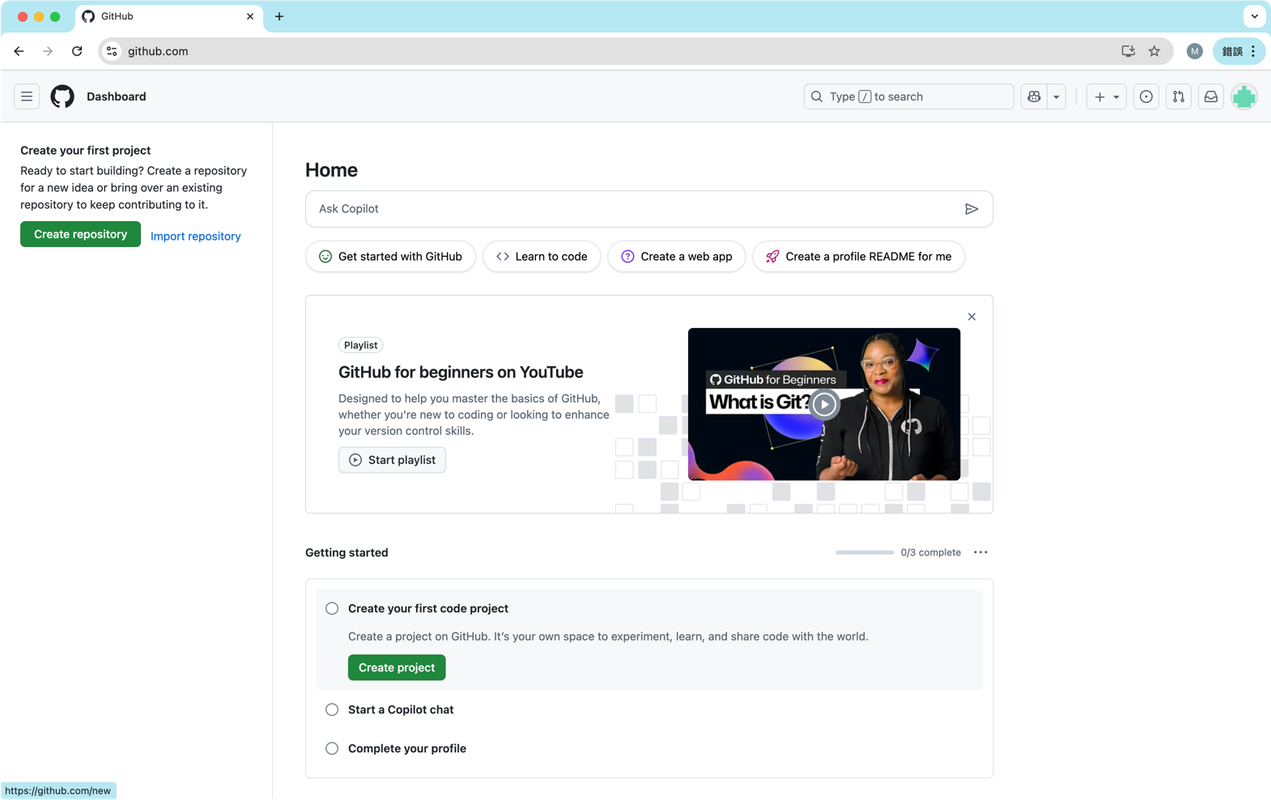Click the green Create project button
The image size is (1271, 800).
[397, 667]
